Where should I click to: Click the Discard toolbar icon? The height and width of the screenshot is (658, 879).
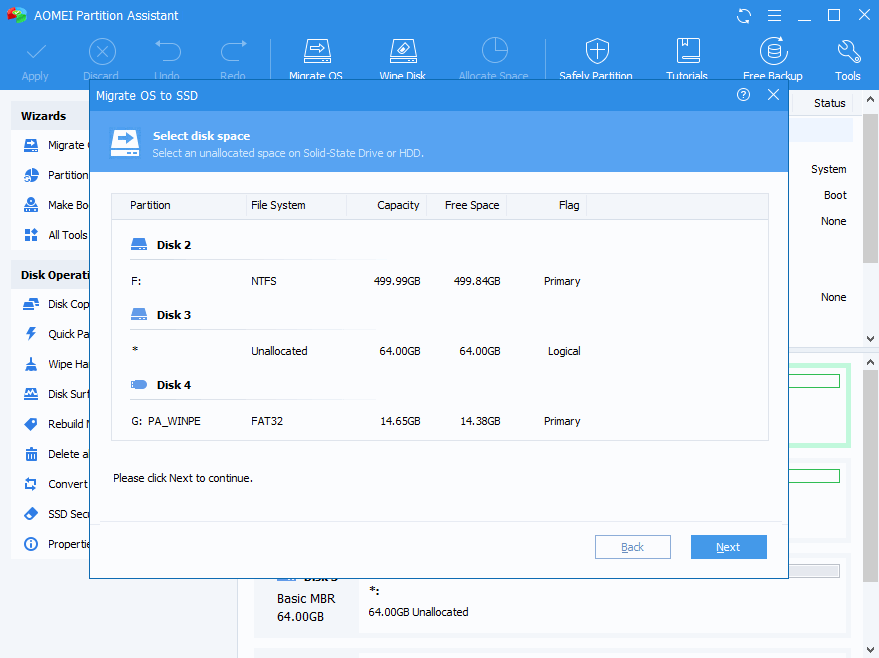(102, 52)
